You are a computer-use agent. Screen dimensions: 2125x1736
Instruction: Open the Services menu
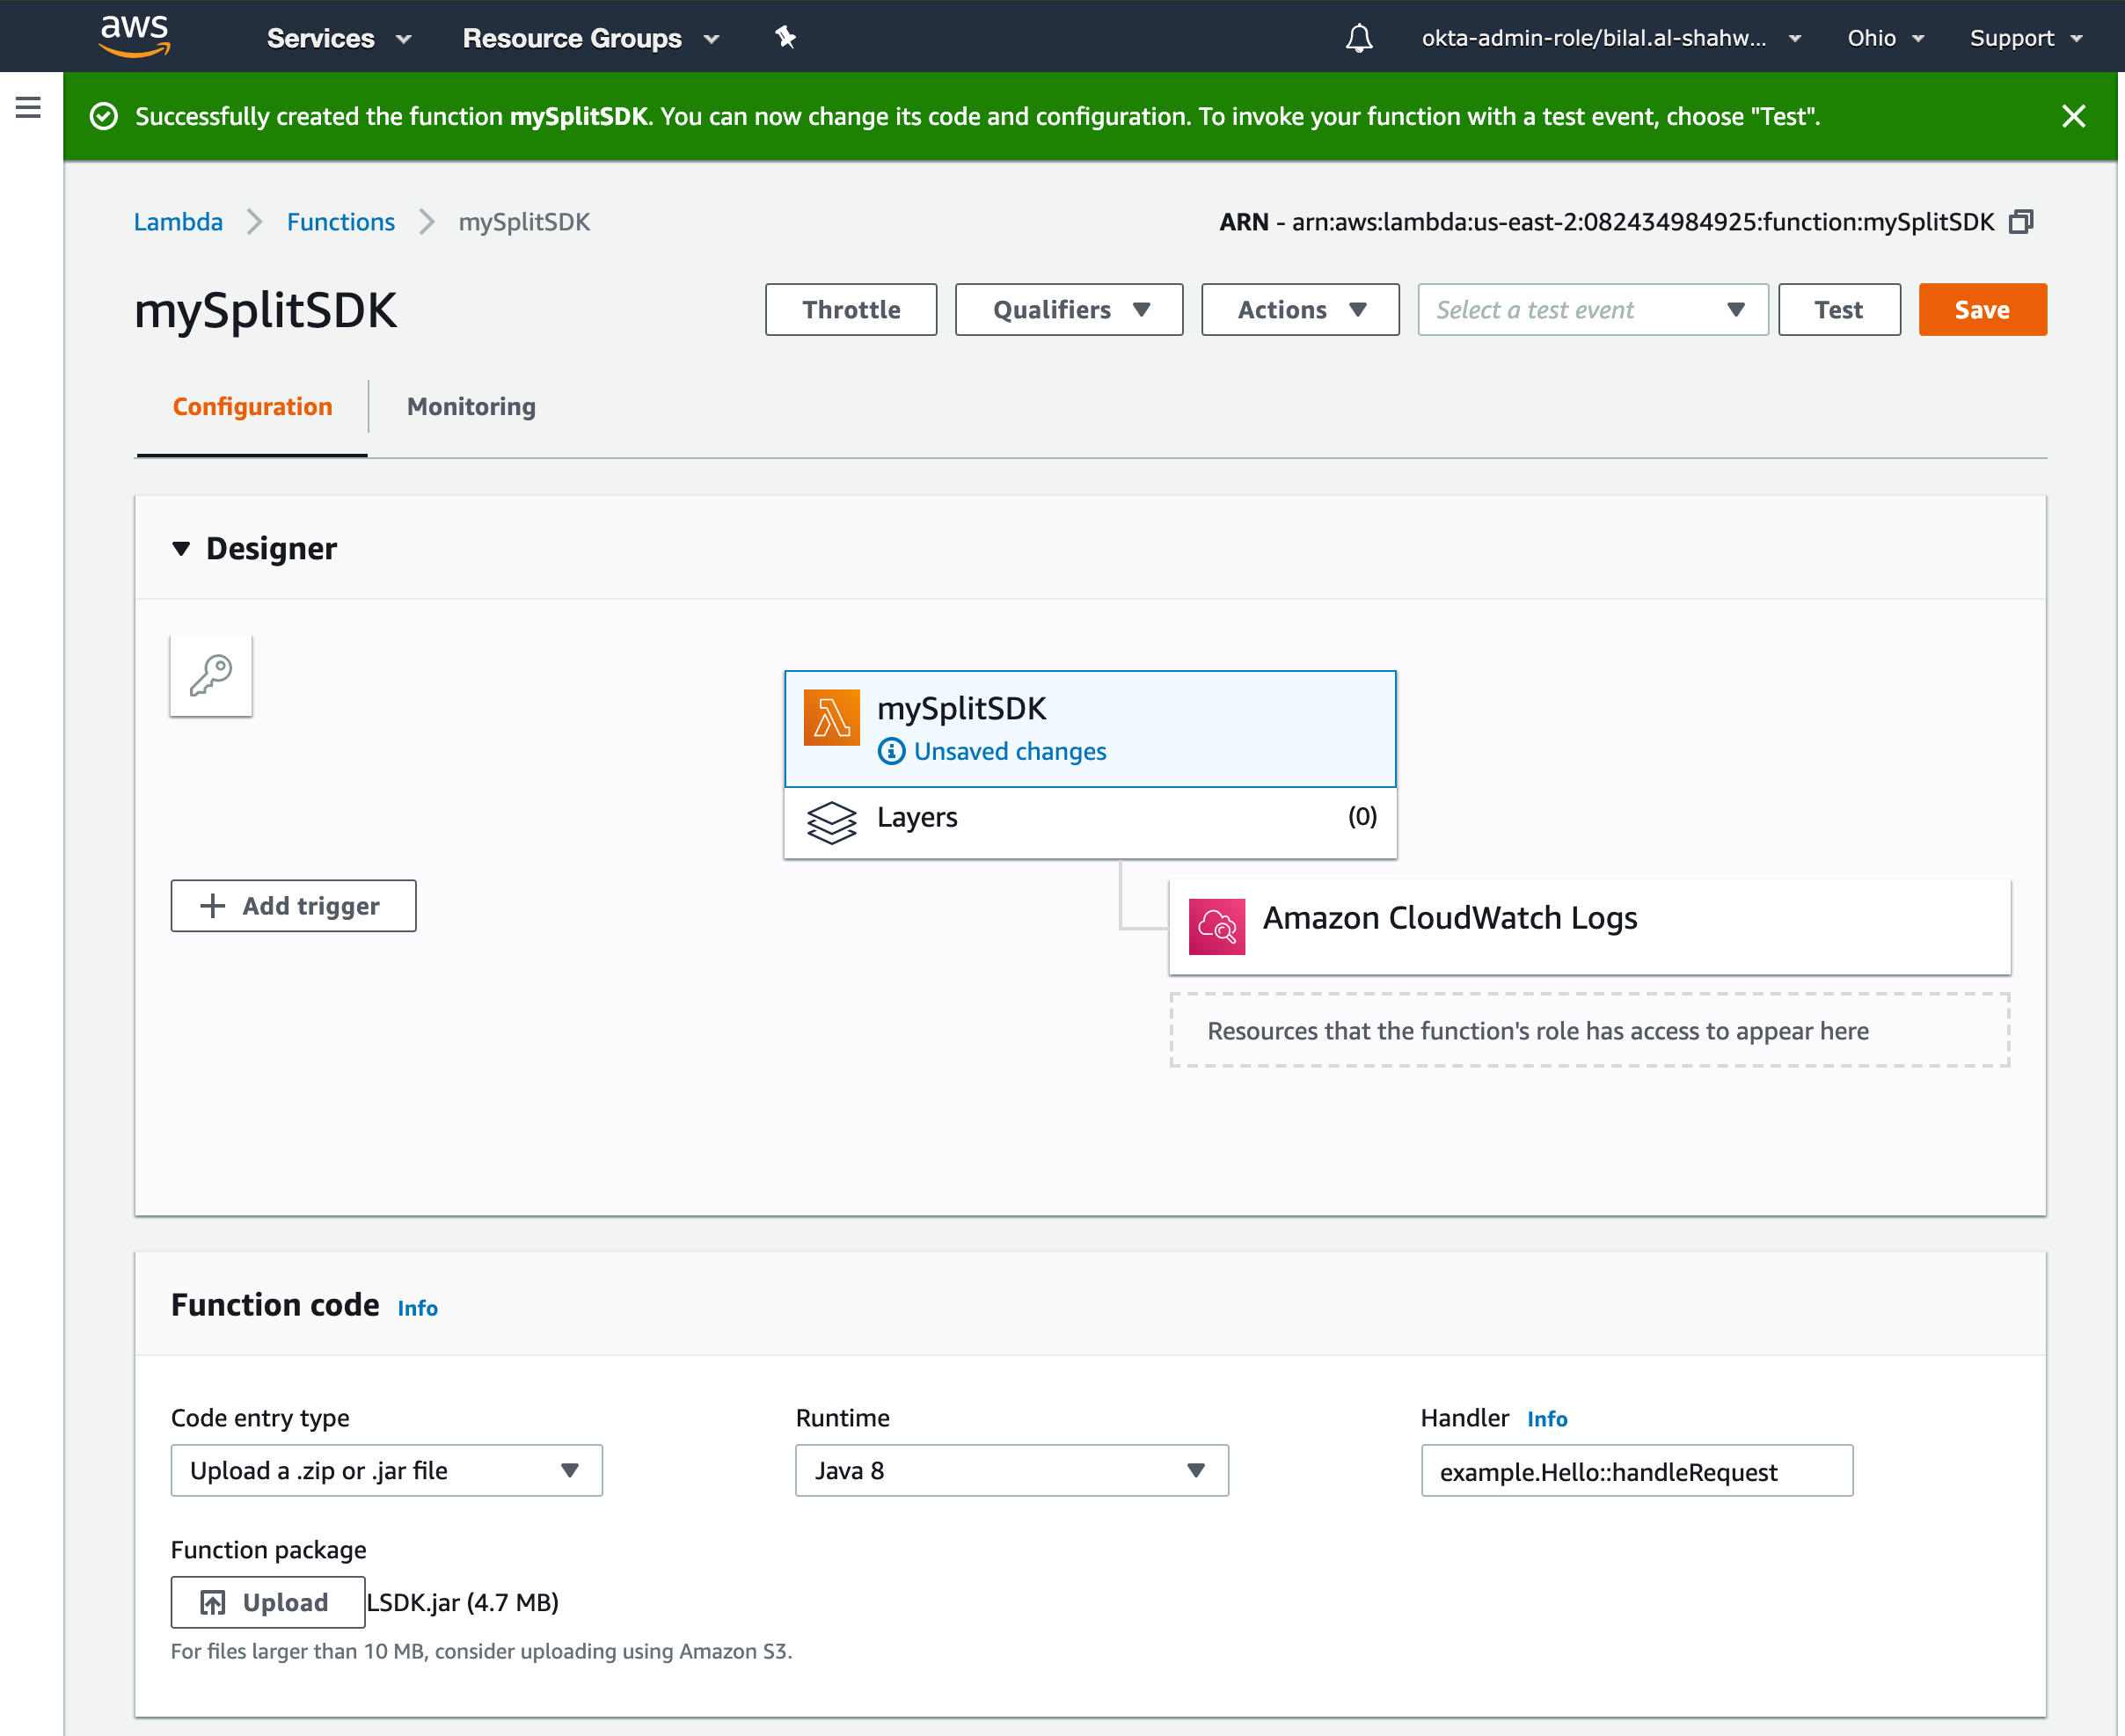(338, 38)
